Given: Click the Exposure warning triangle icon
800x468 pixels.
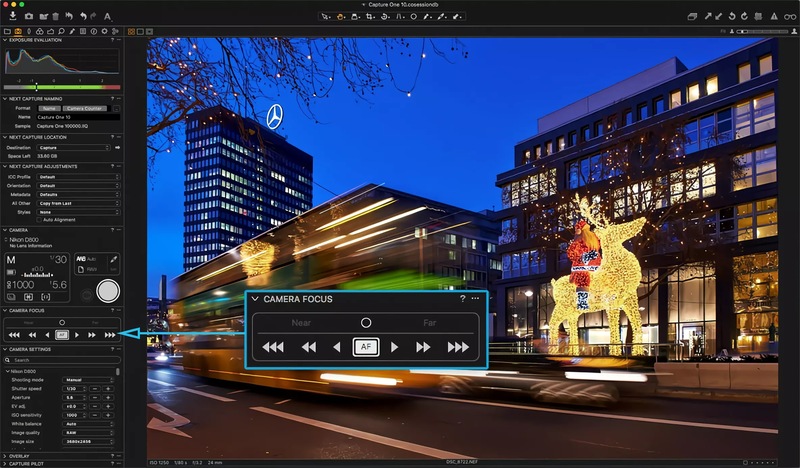Looking at the screenshot, I should click(774, 16).
